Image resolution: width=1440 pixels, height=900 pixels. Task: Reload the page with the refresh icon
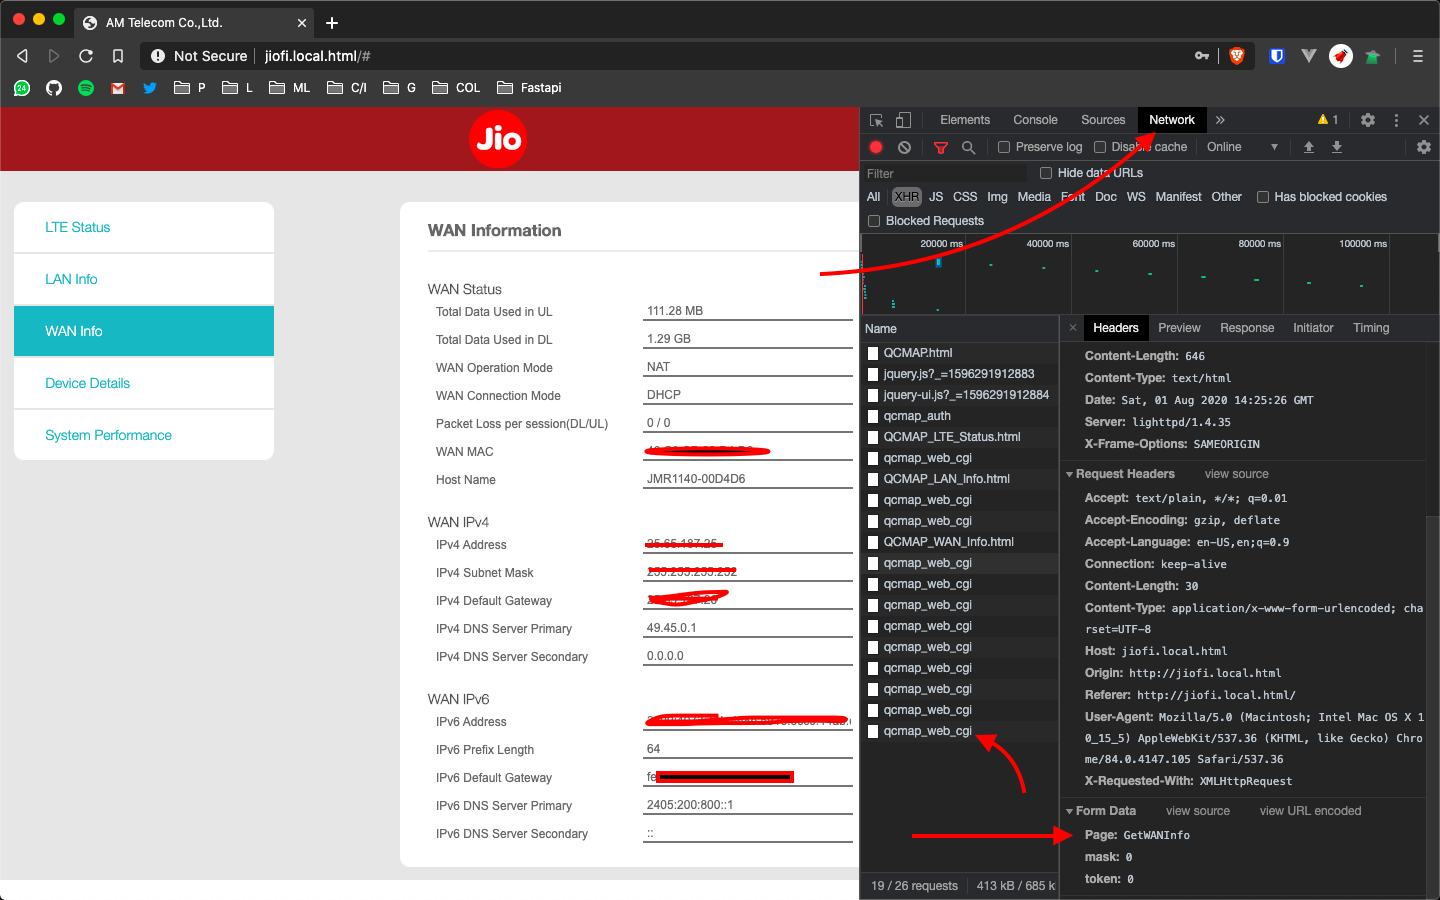pos(86,56)
